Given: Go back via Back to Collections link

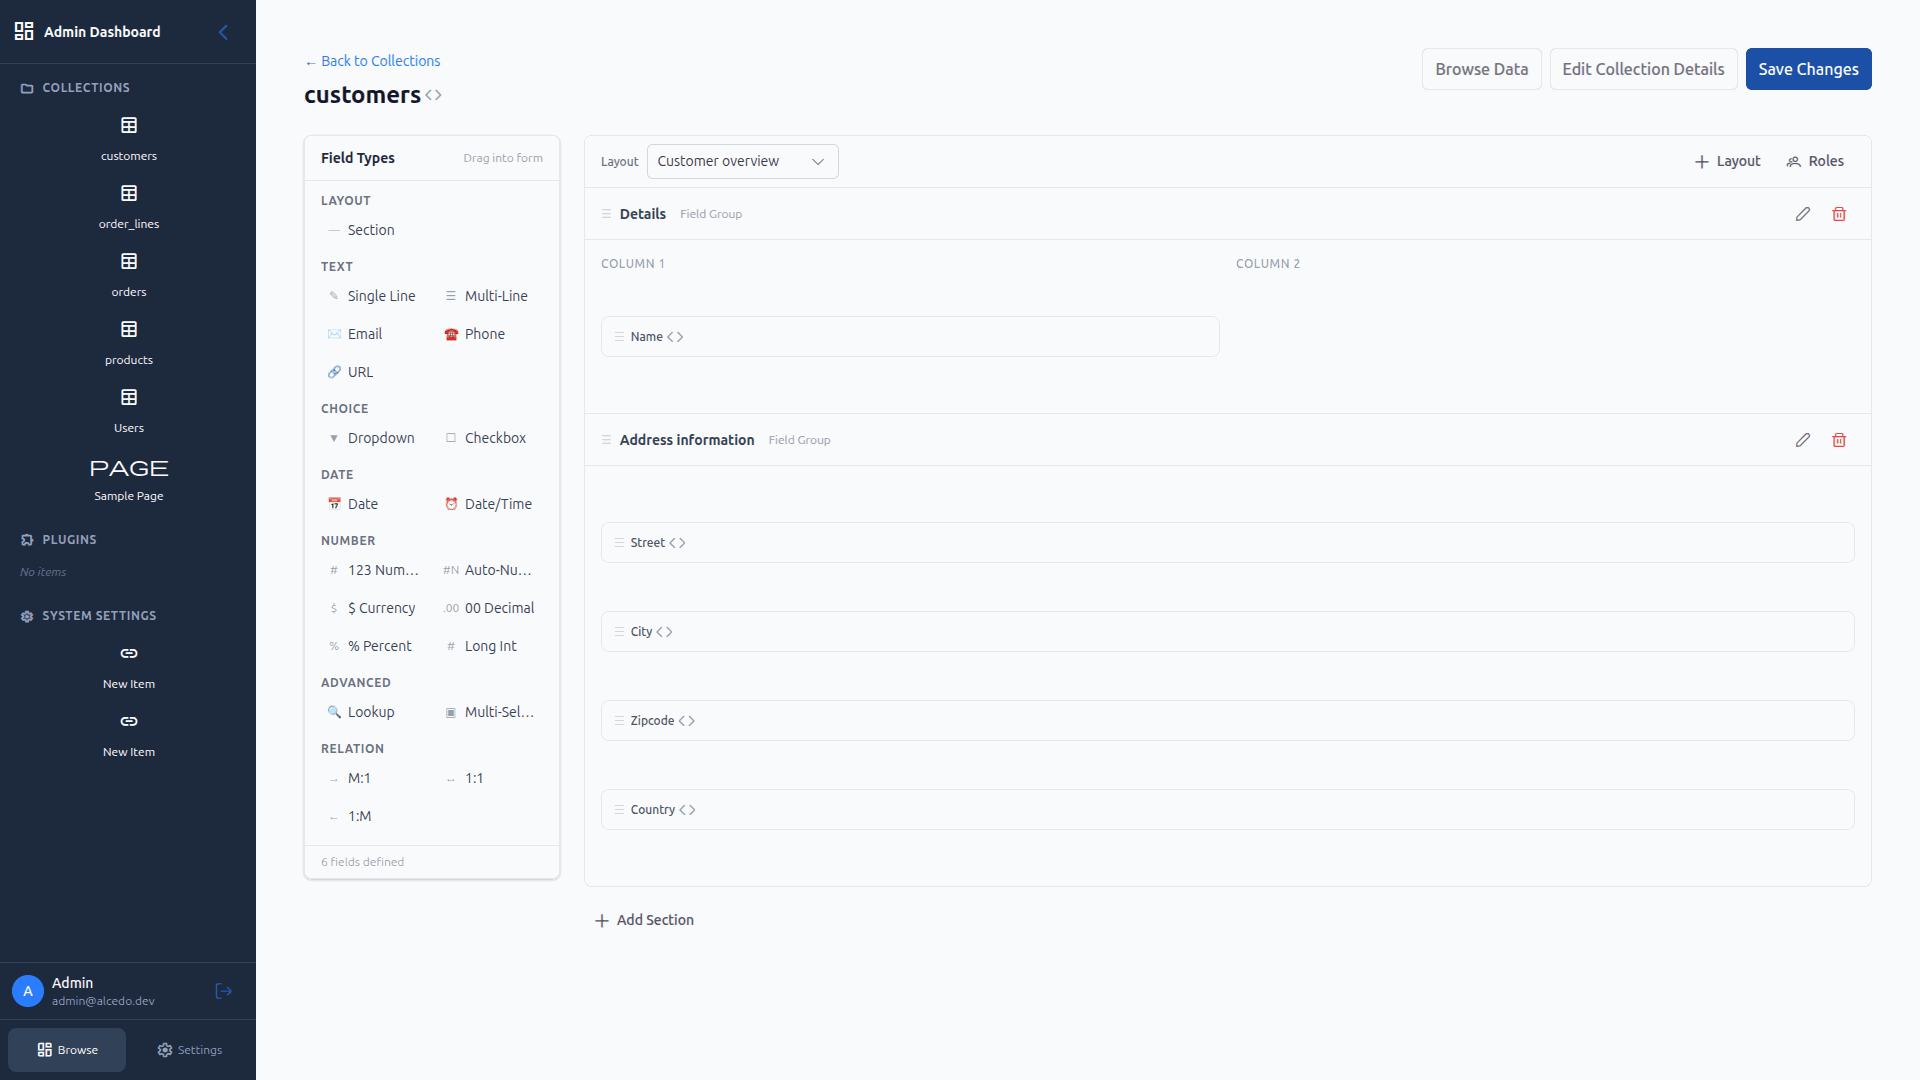Looking at the screenshot, I should [373, 61].
